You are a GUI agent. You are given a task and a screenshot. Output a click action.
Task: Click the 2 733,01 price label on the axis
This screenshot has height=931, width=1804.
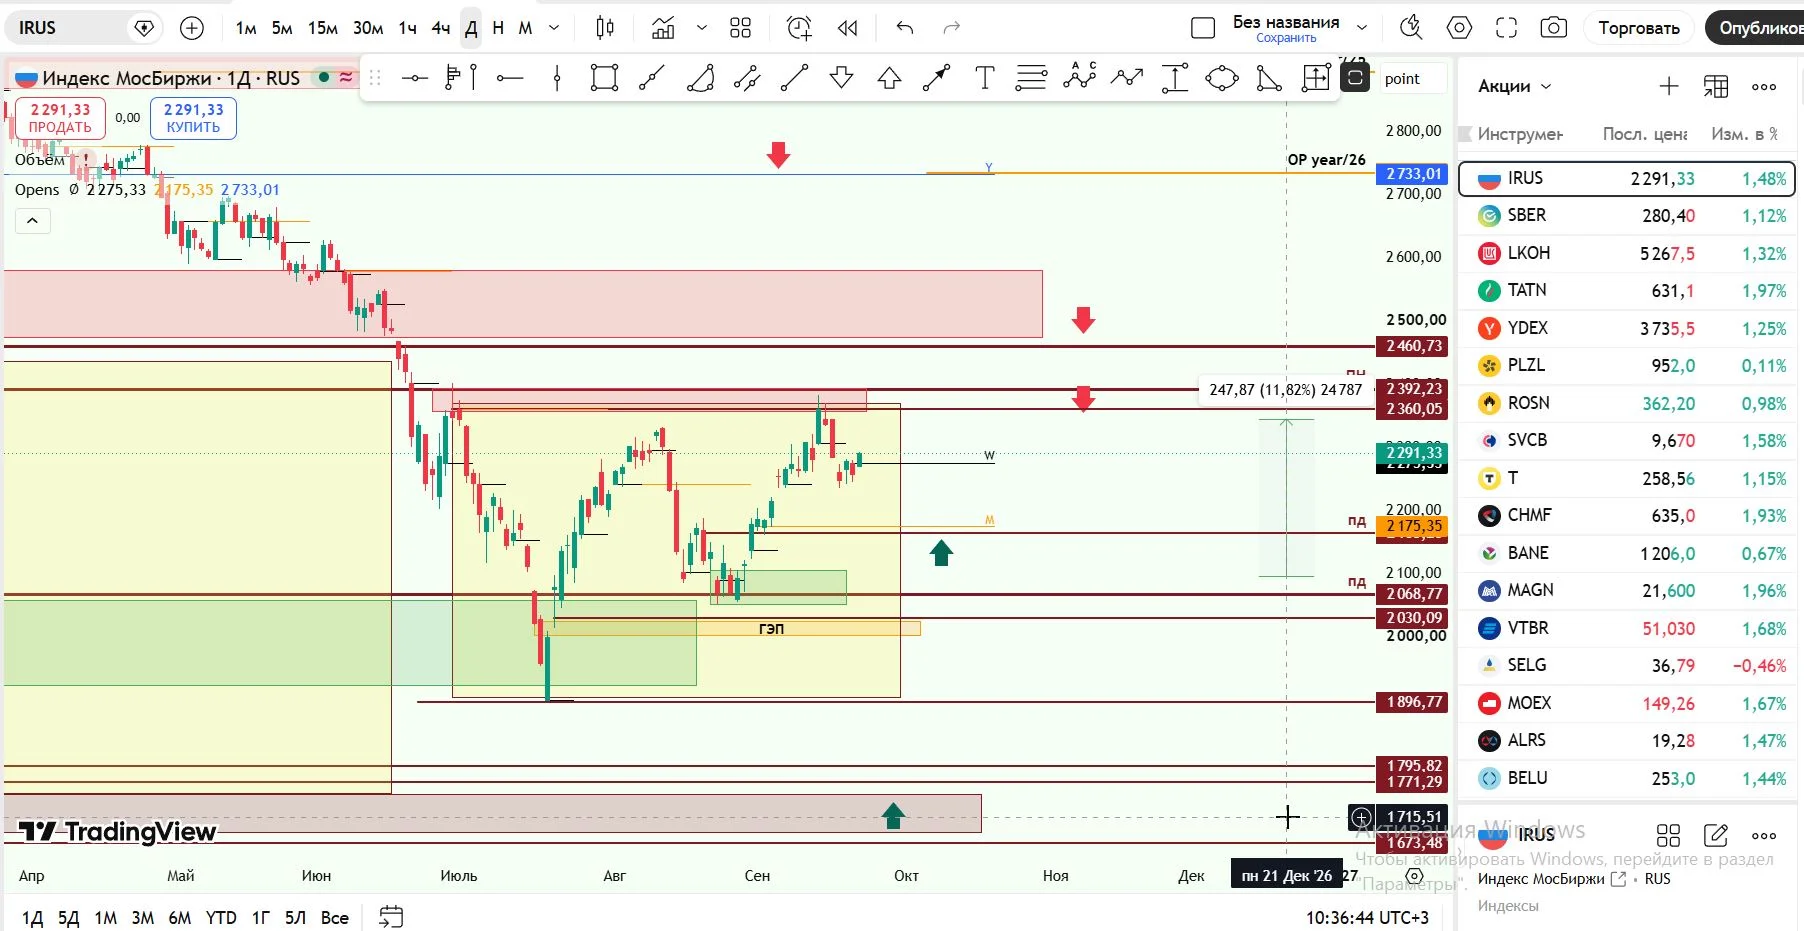tap(1413, 174)
